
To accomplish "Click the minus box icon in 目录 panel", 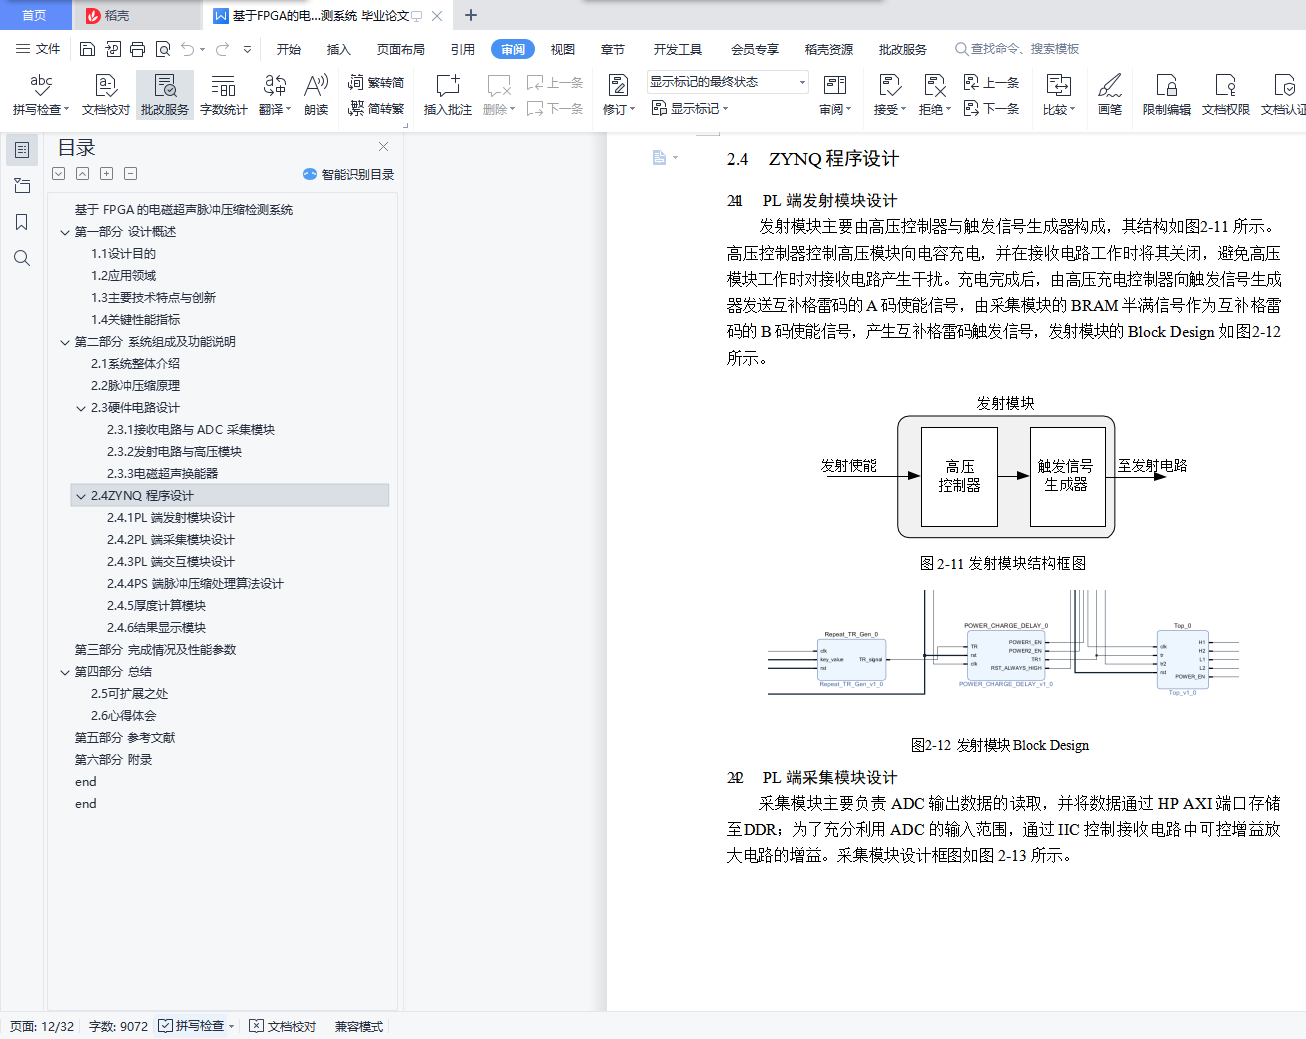I will 131,174.
